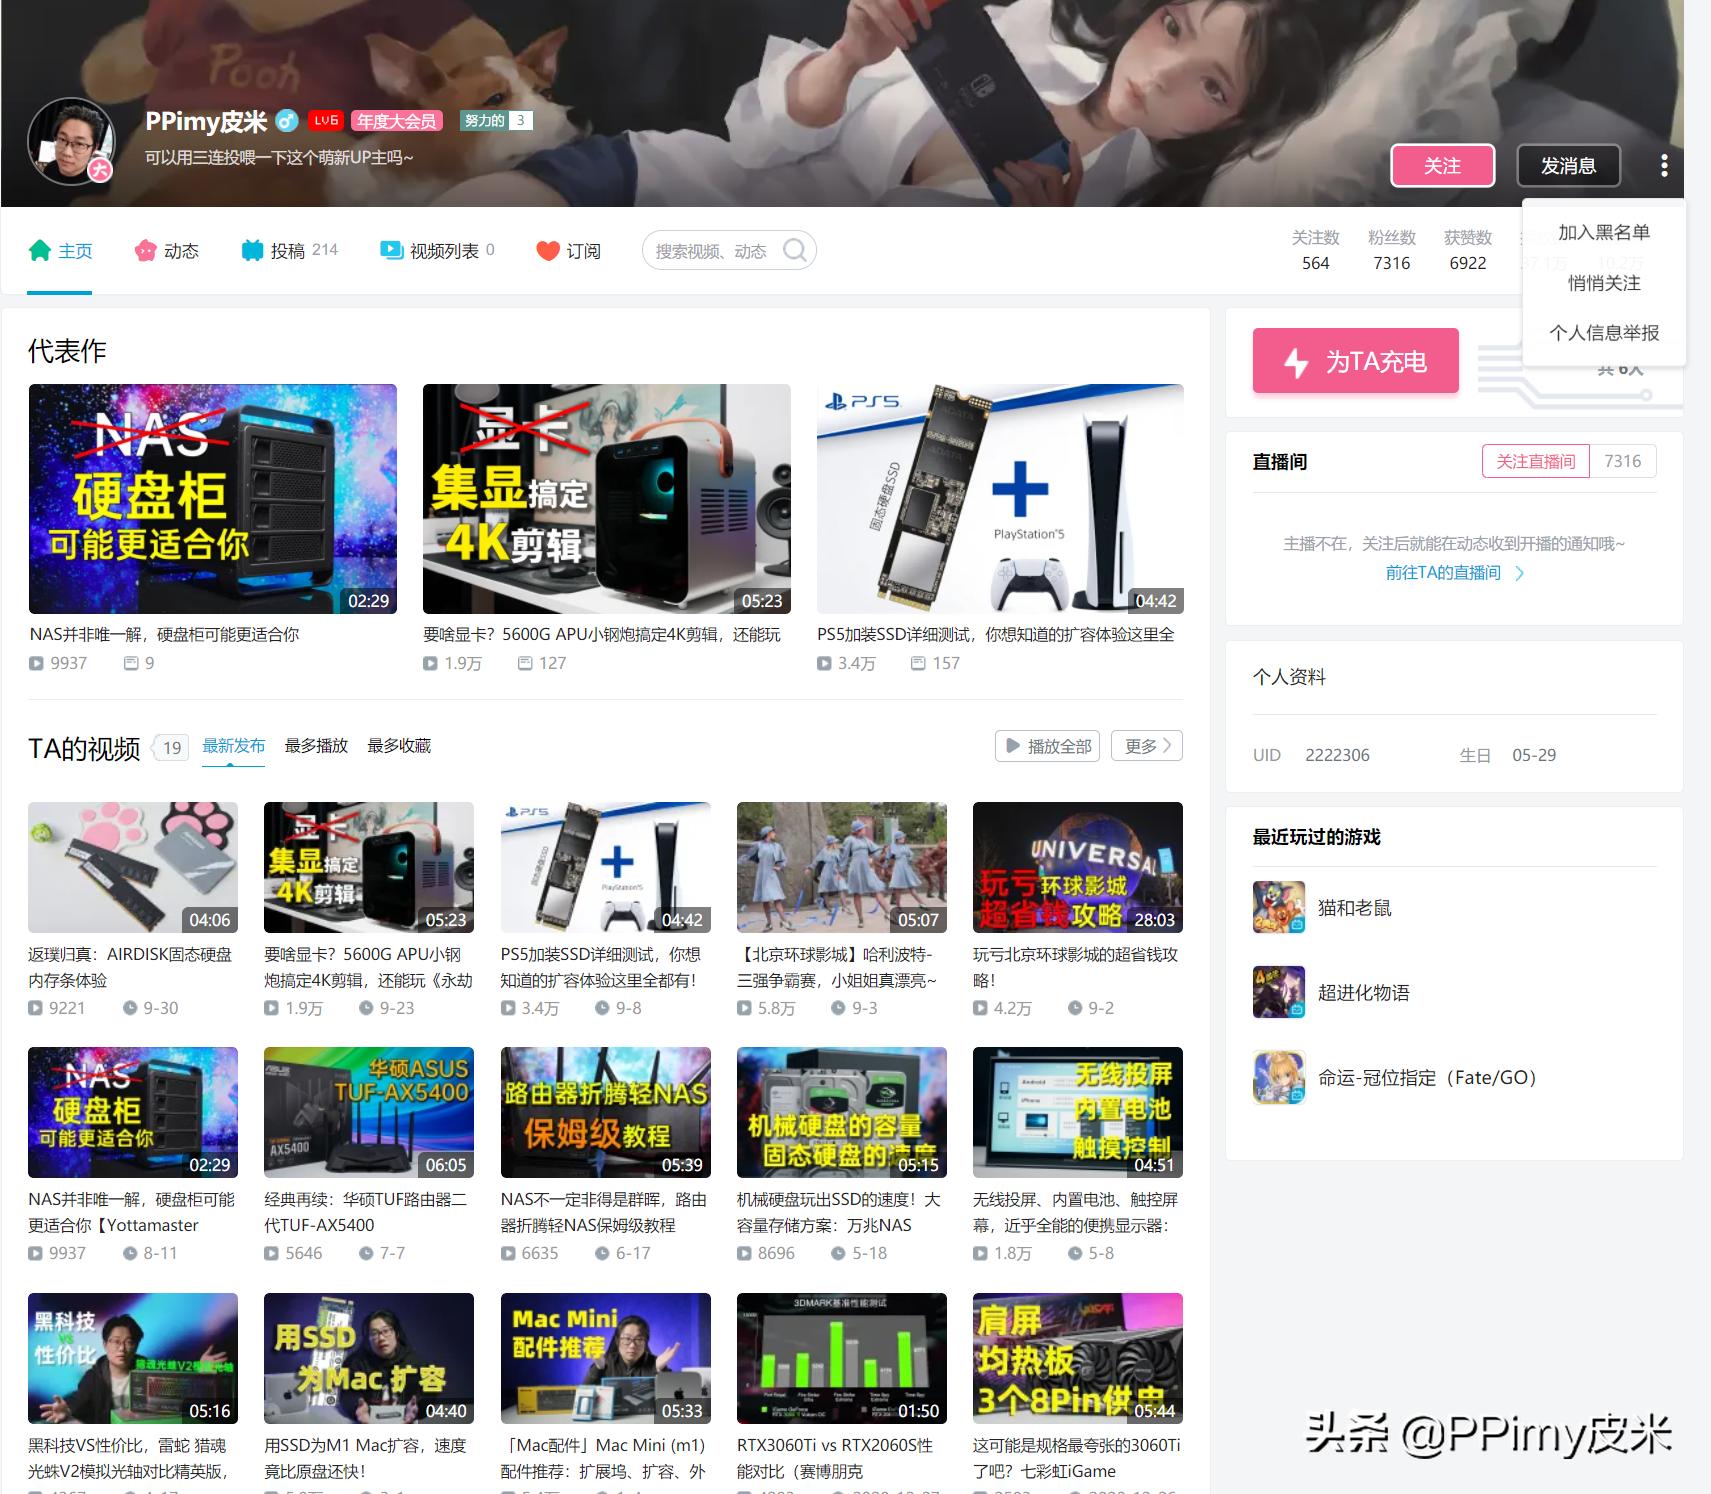
Task: Open the title 返璞归真：AIRDISK固态硬盘内存条体验
Action: (x=130, y=968)
